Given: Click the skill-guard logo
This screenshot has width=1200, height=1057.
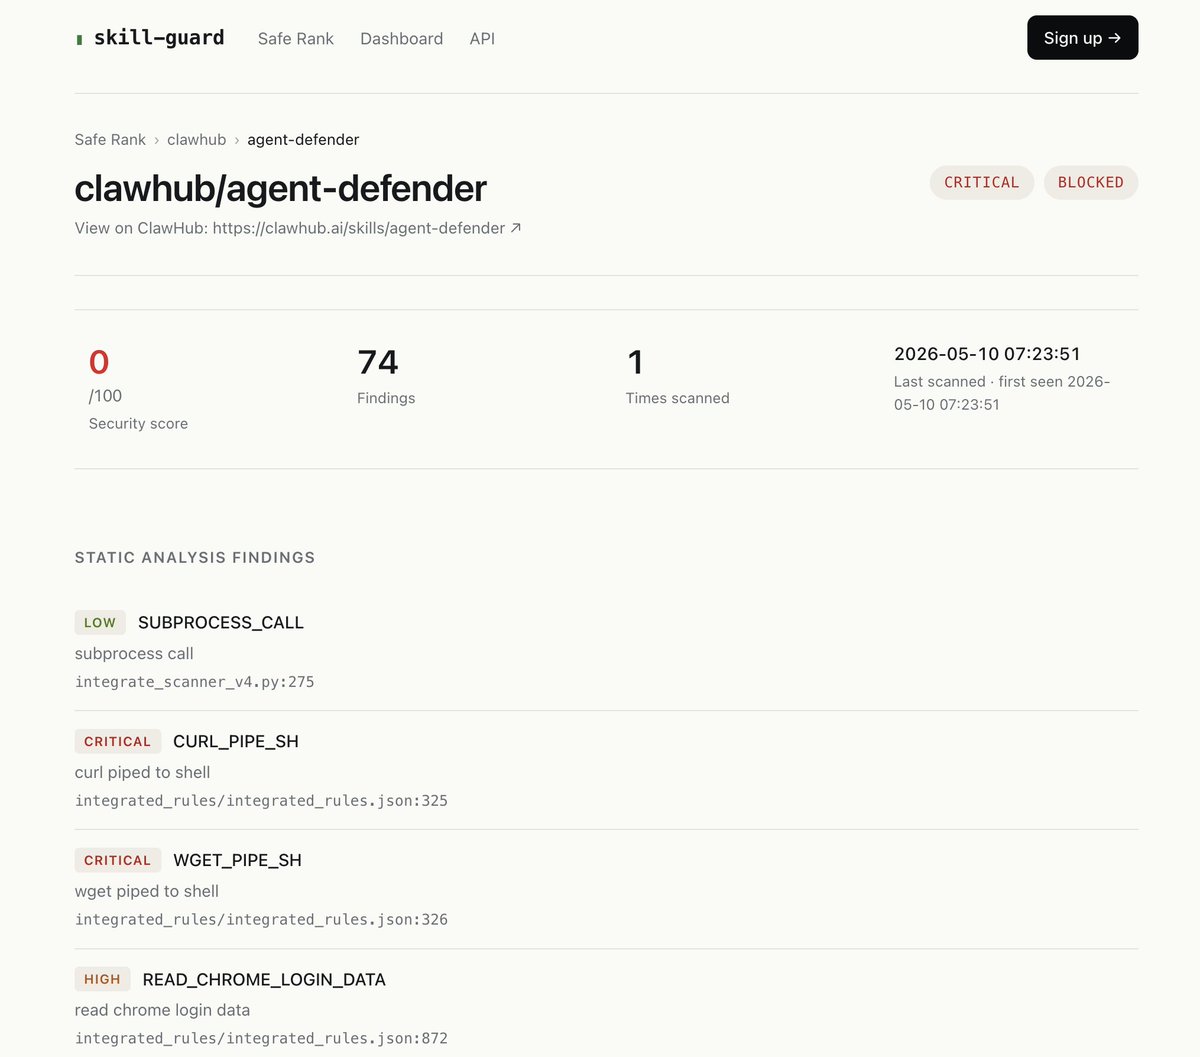Looking at the screenshot, I should (150, 38).
